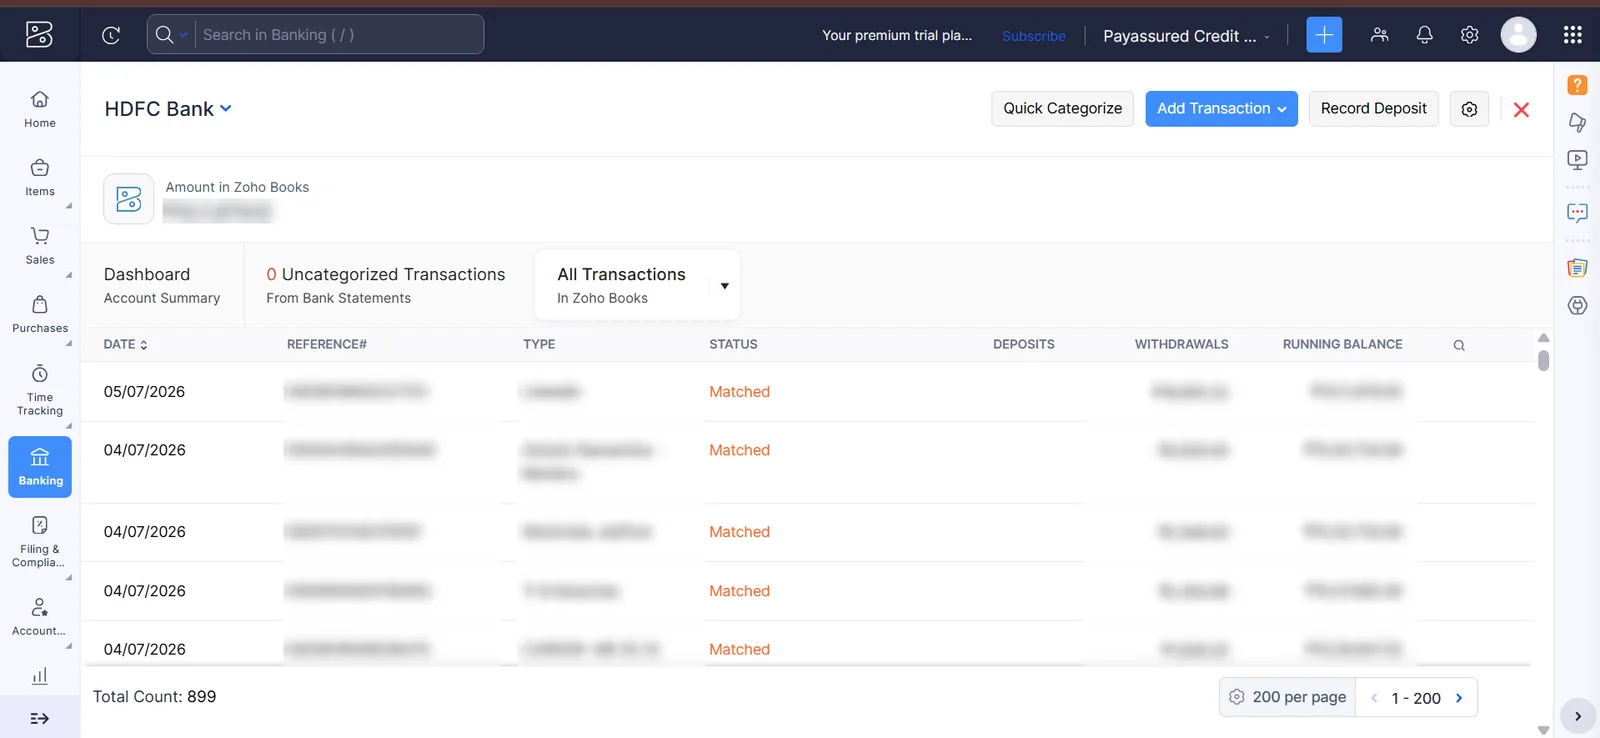
Task: Focus the Search in Banking field
Action: [340, 35]
